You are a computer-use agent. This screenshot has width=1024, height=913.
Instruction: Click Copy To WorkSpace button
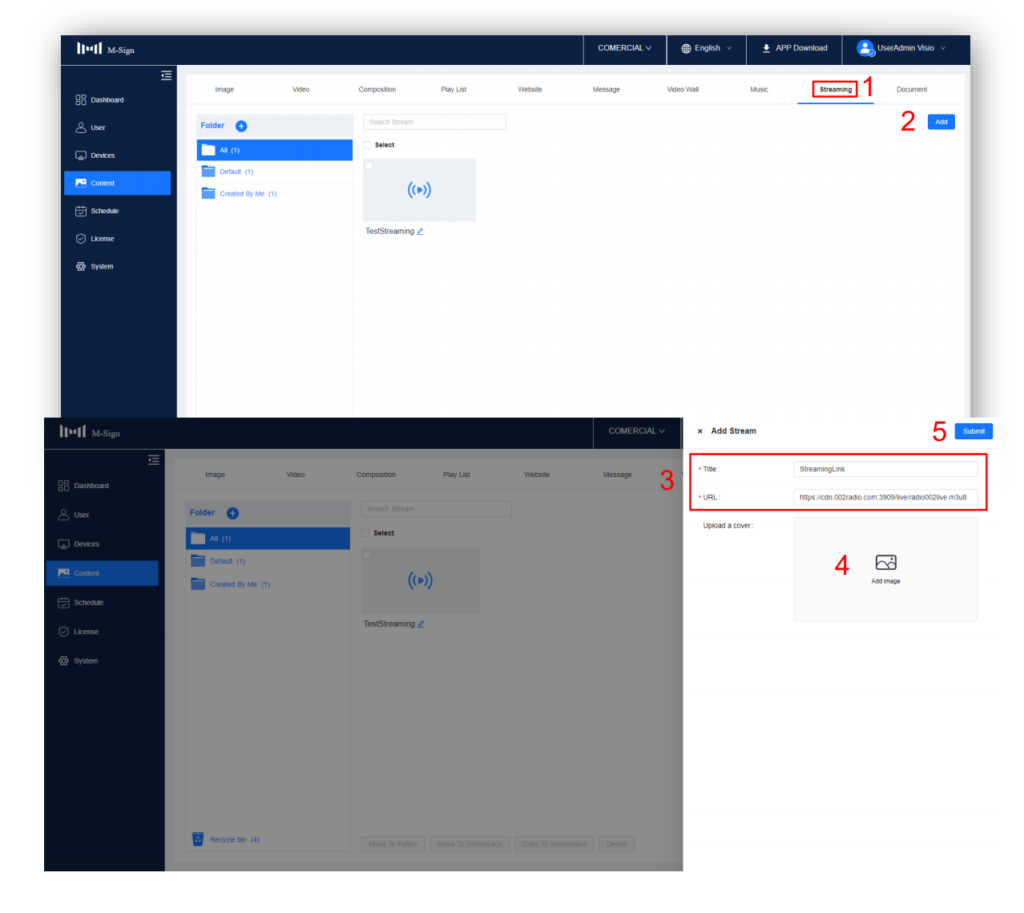(554, 844)
